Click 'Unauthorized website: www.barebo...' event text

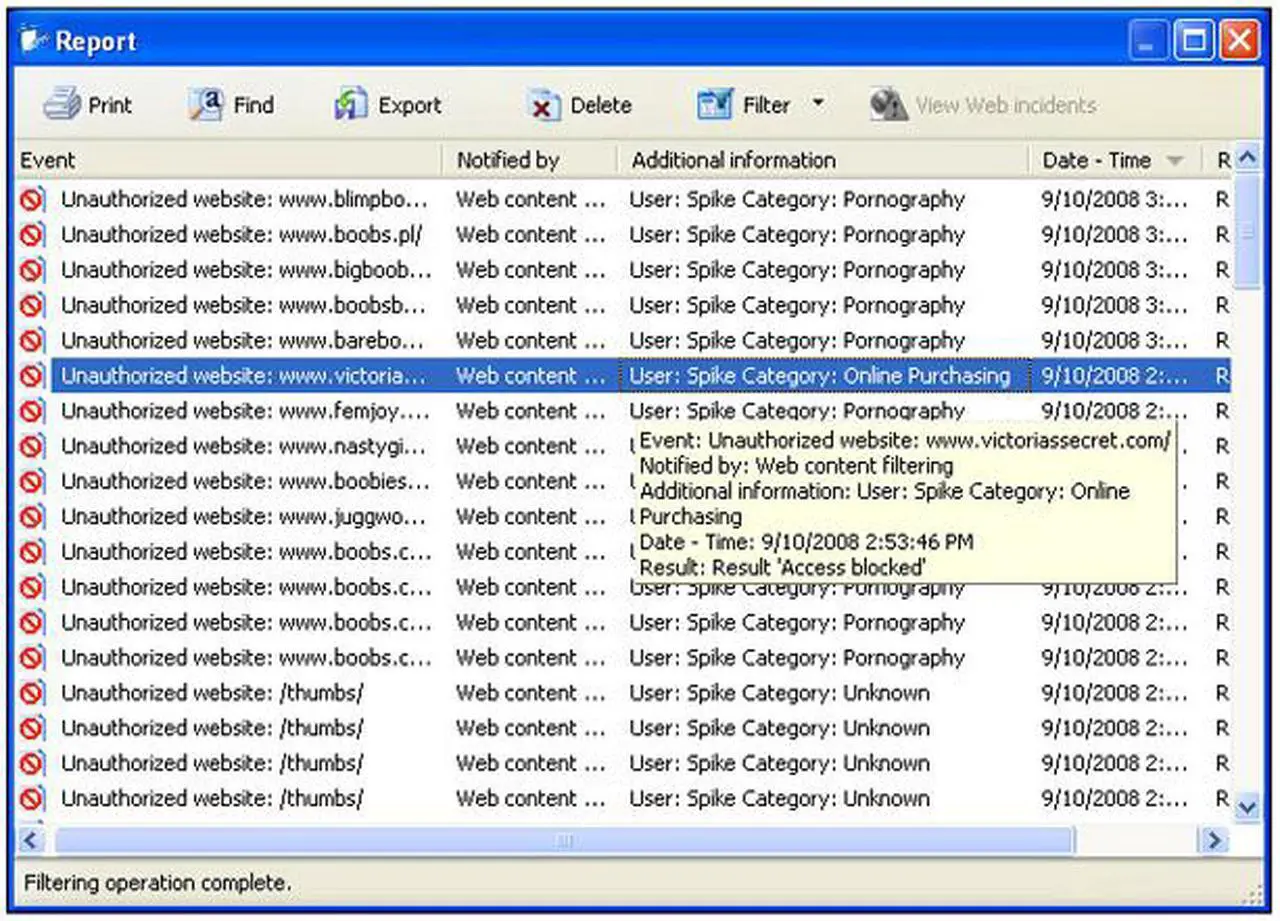pos(245,341)
